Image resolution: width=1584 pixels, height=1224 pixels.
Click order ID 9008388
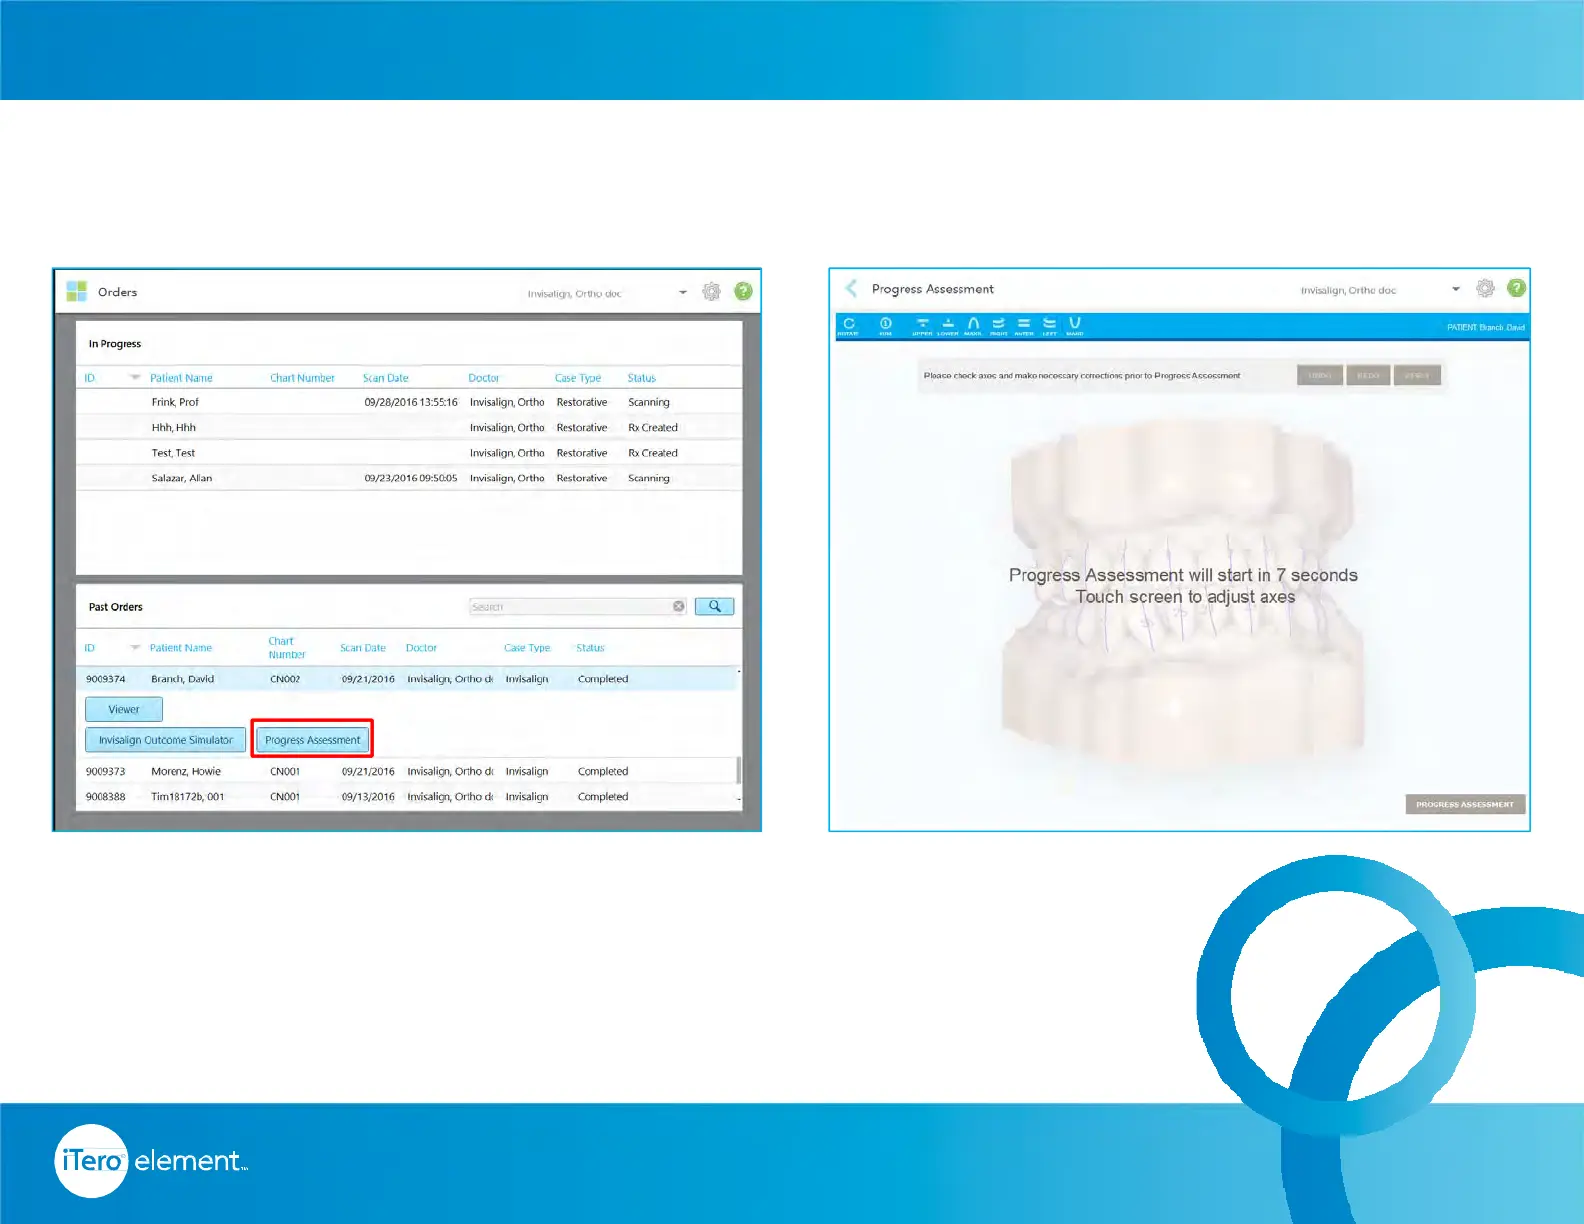106,797
